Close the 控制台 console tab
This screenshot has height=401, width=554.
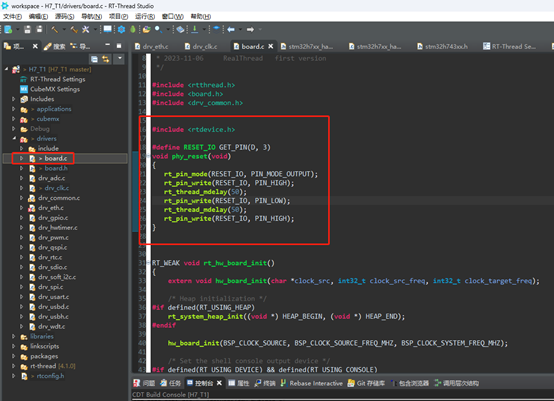(x=219, y=383)
